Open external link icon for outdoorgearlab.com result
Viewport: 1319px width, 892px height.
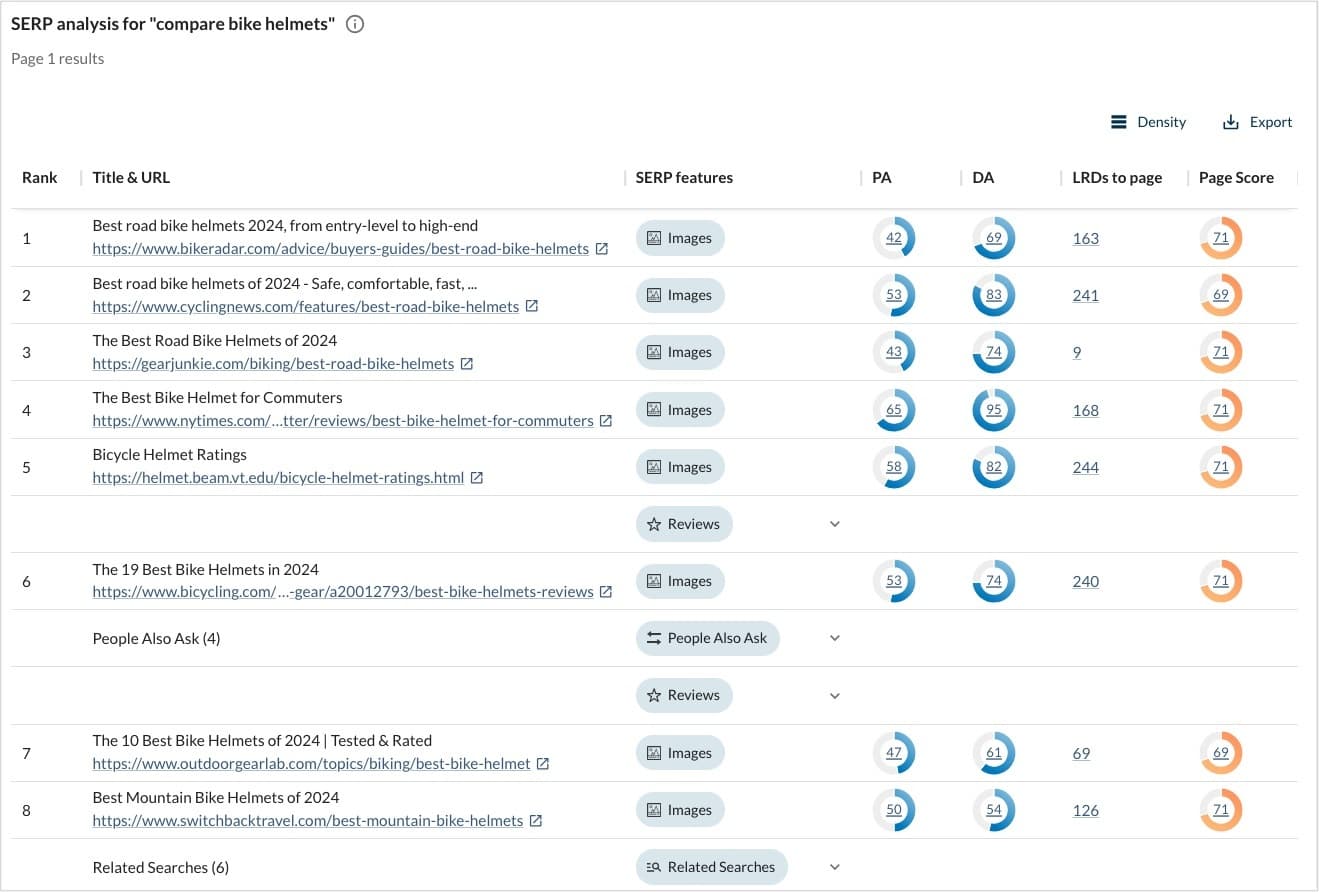click(x=543, y=764)
